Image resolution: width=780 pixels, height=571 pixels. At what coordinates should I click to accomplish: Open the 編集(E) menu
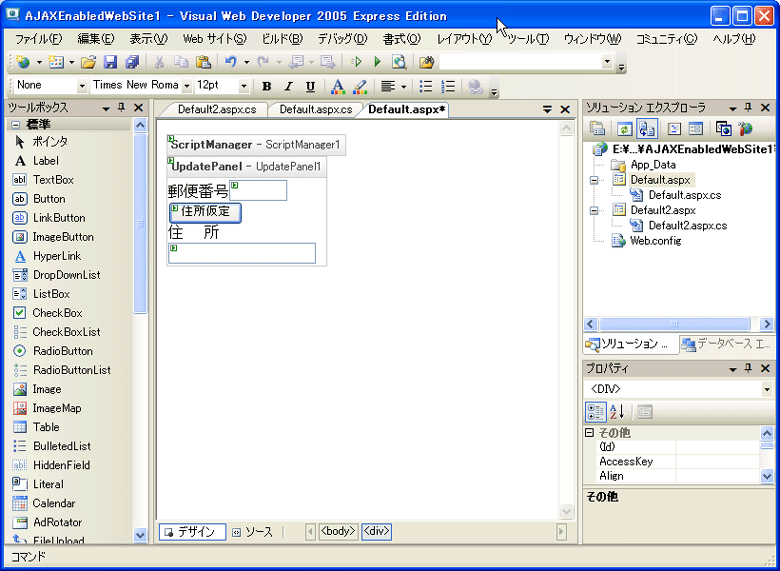96,39
